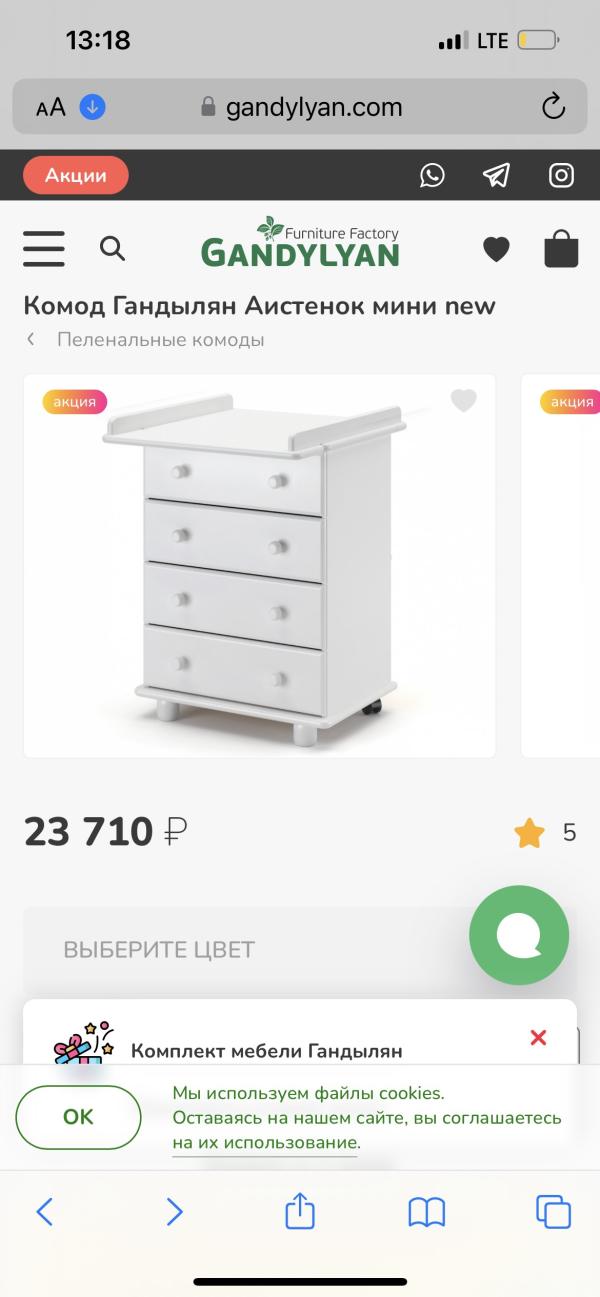Open favorites heart in header
This screenshot has height=1297, width=600.
(496, 249)
